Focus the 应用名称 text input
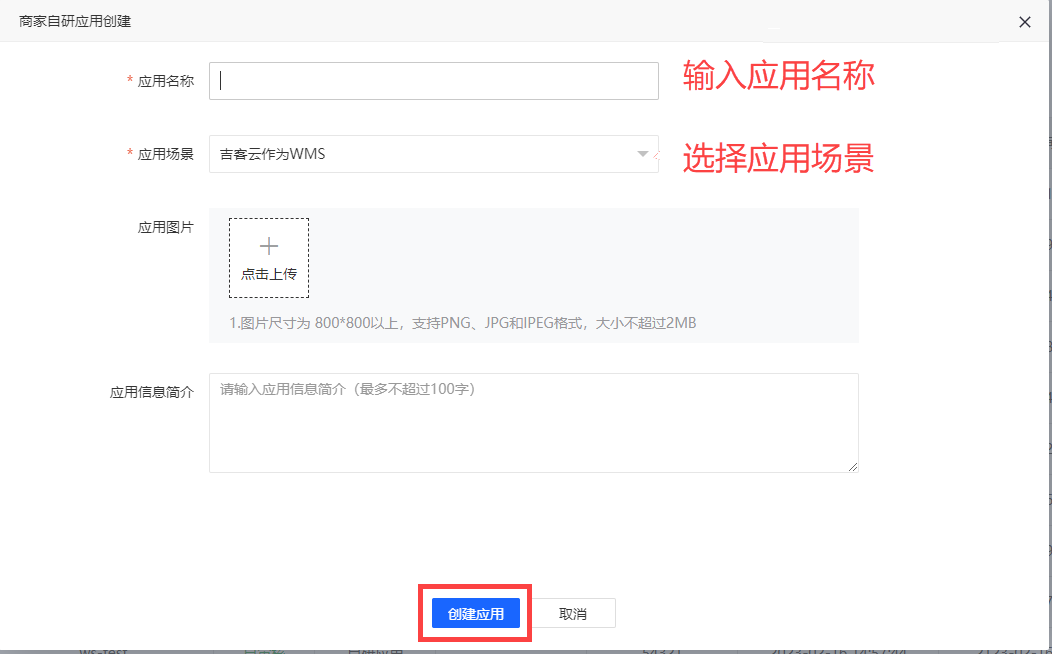 433,81
